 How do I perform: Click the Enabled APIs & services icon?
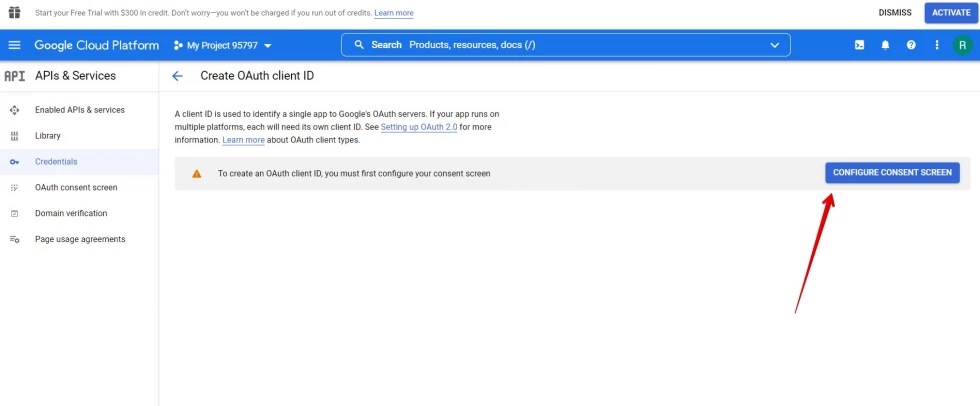tap(14, 110)
